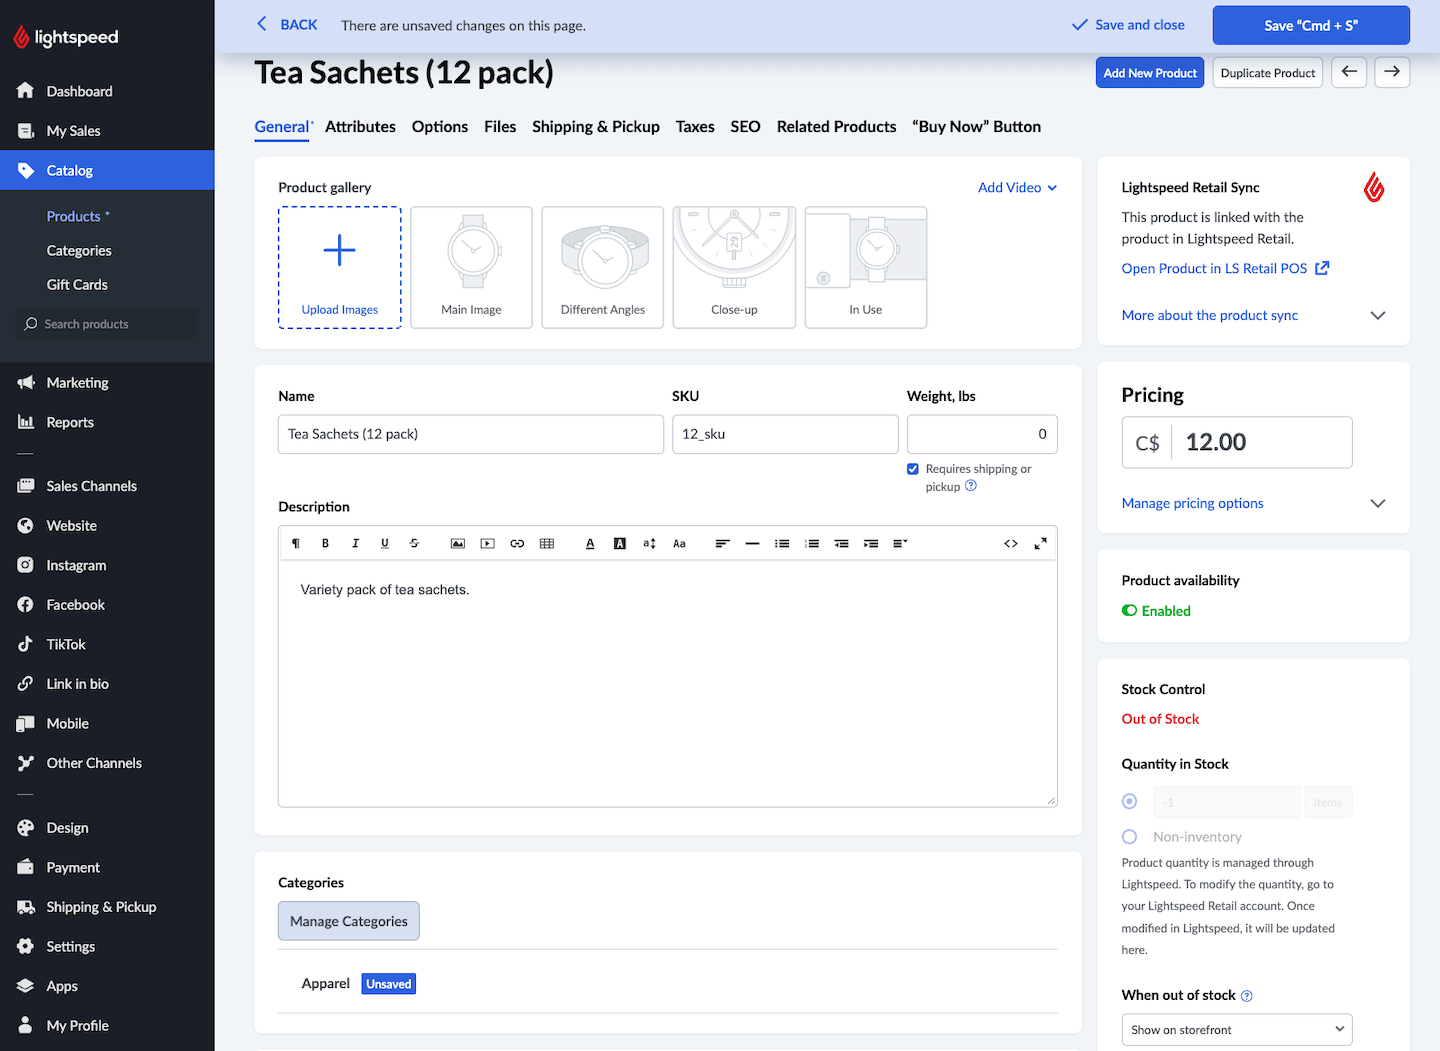The height and width of the screenshot is (1051, 1440).
Task: Open Categories under Catalog
Action: coord(79,251)
